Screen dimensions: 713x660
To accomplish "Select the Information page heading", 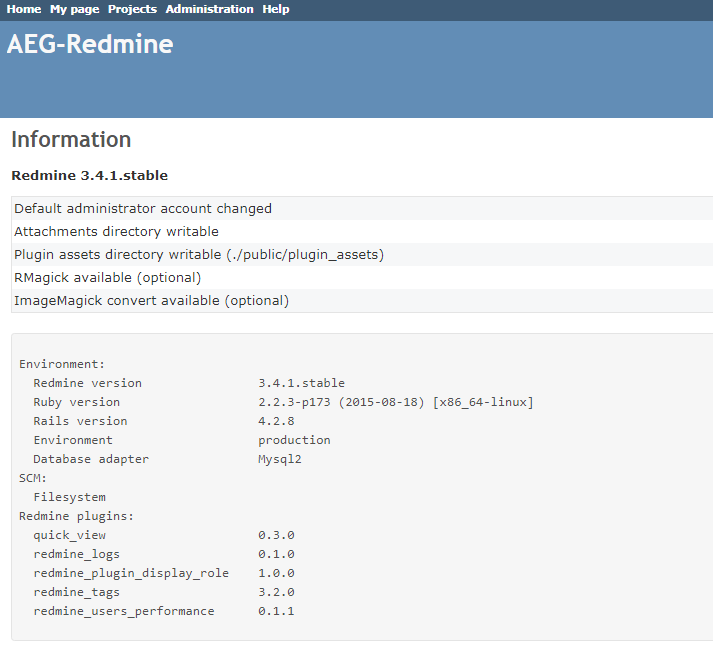I will 71,139.
